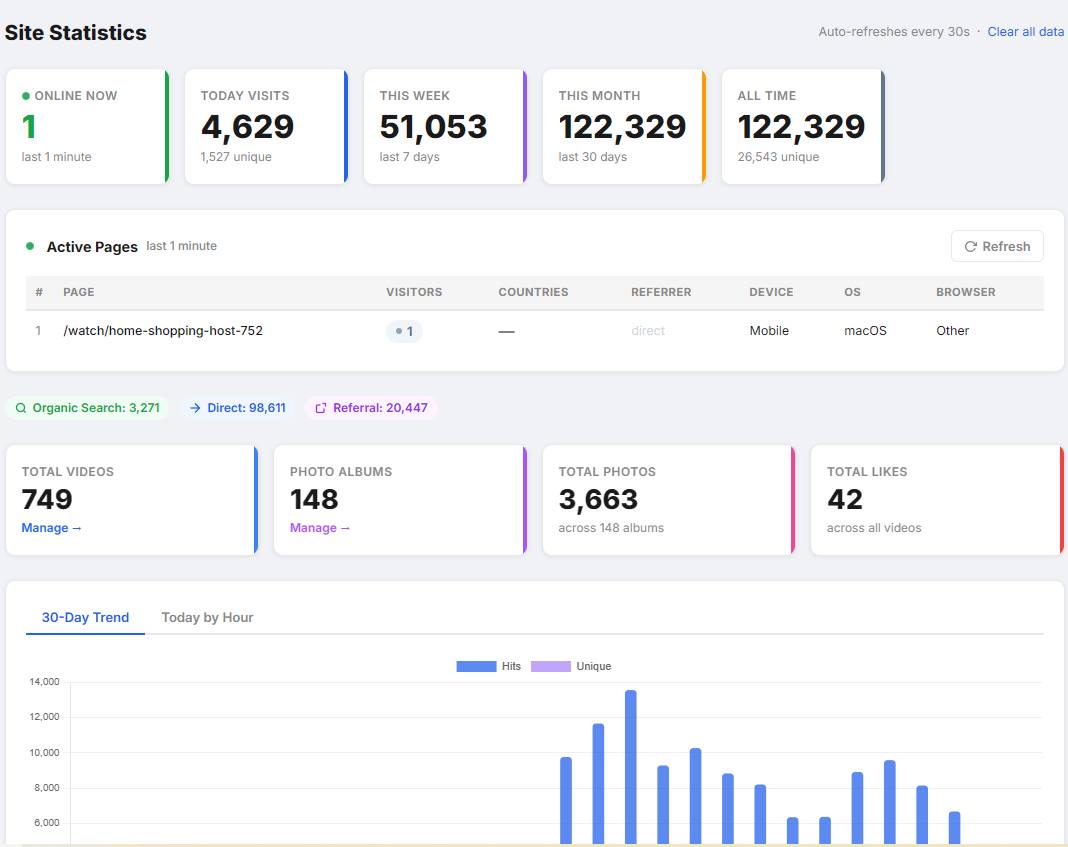Click the Referral: 20,447 pill
This screenshot has height=847, width=1068.
[371, 408]
